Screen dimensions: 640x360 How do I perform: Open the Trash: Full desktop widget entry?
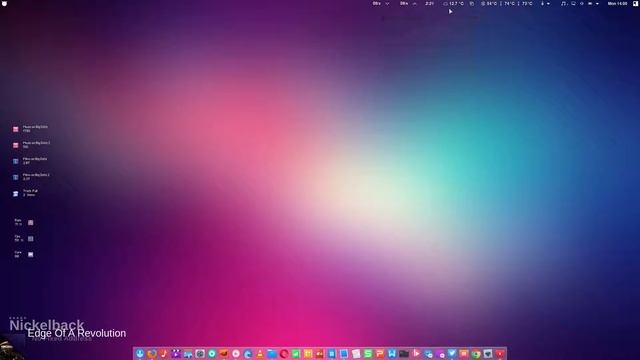25,193
